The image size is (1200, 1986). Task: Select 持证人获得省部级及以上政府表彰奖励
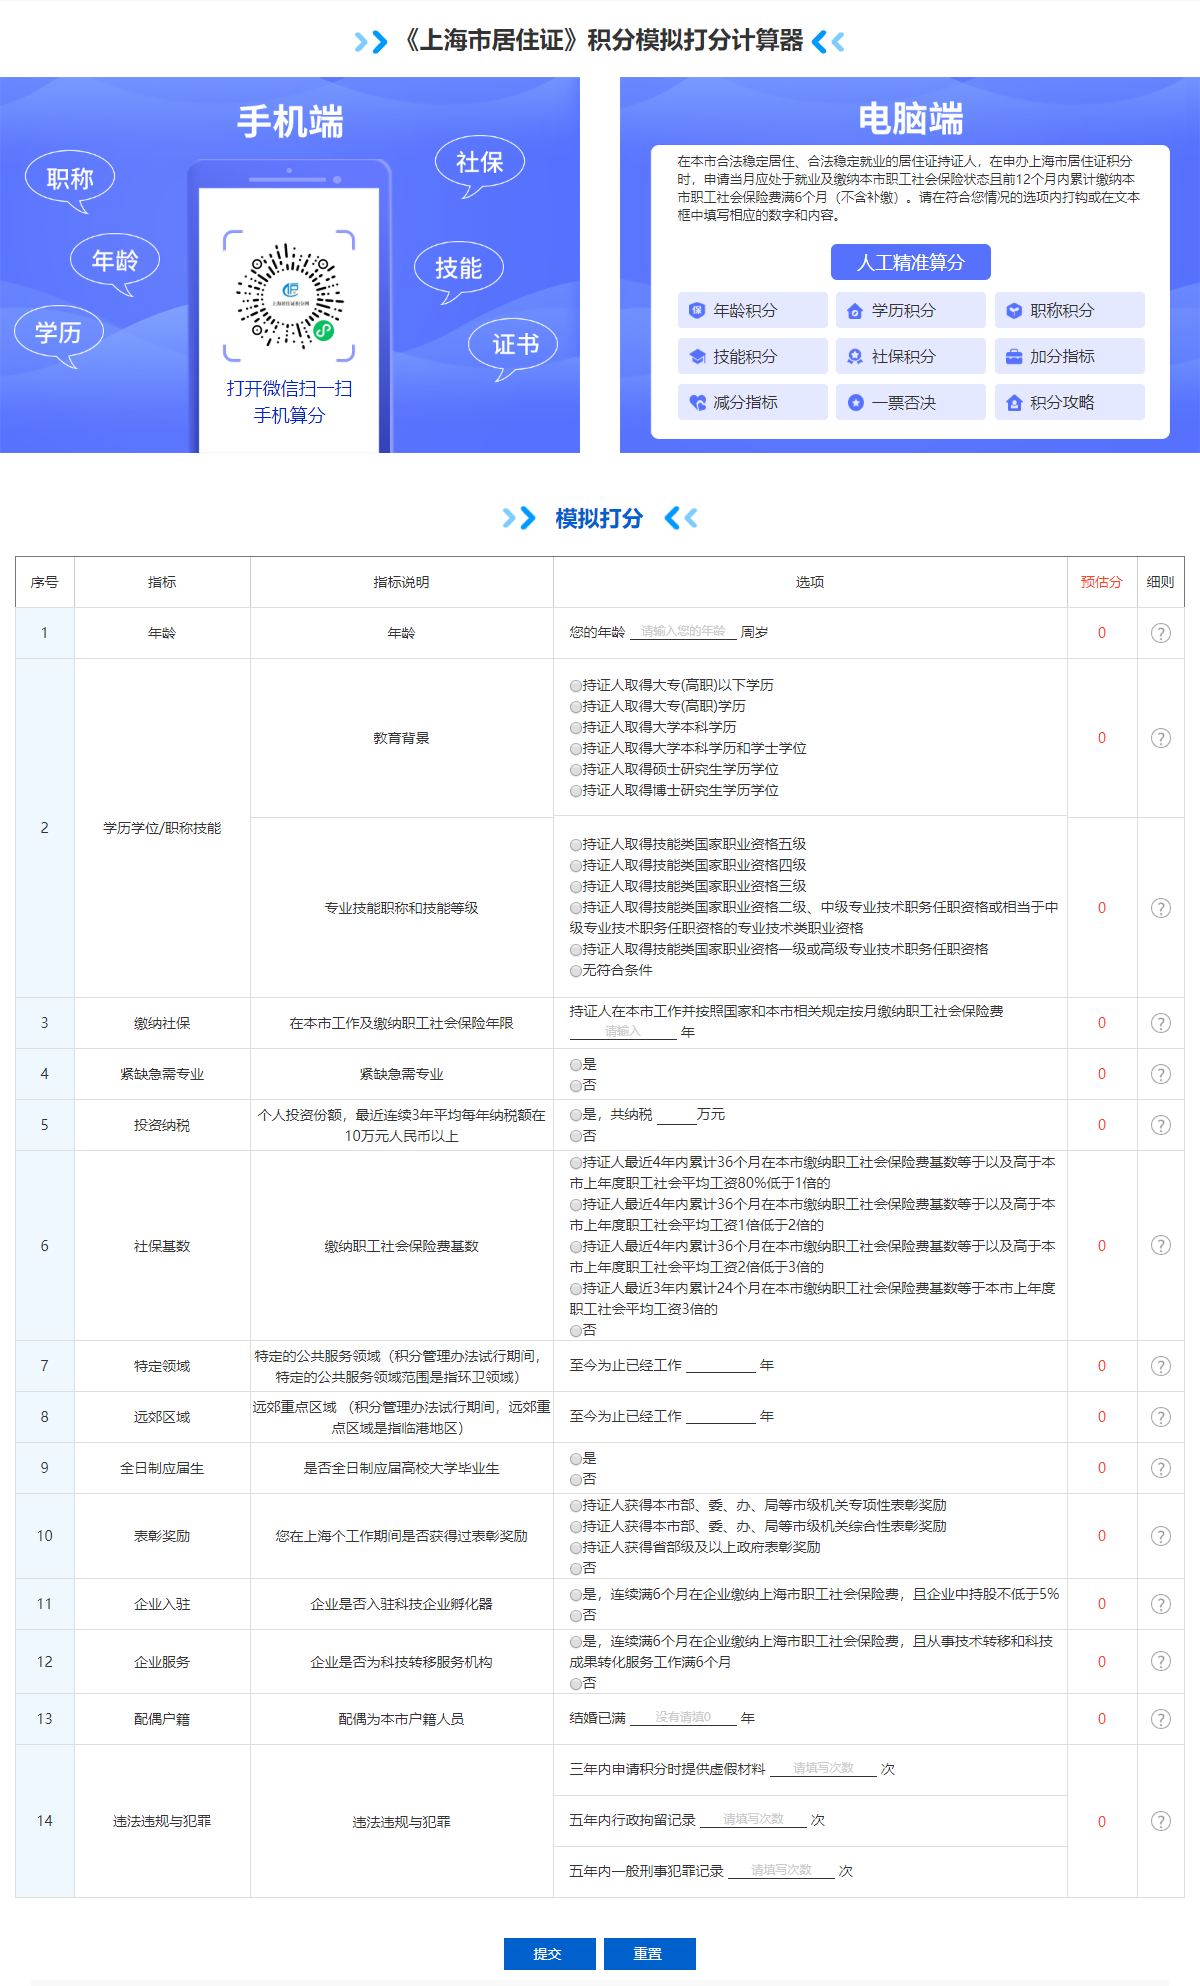click(x=576, y=1548)
